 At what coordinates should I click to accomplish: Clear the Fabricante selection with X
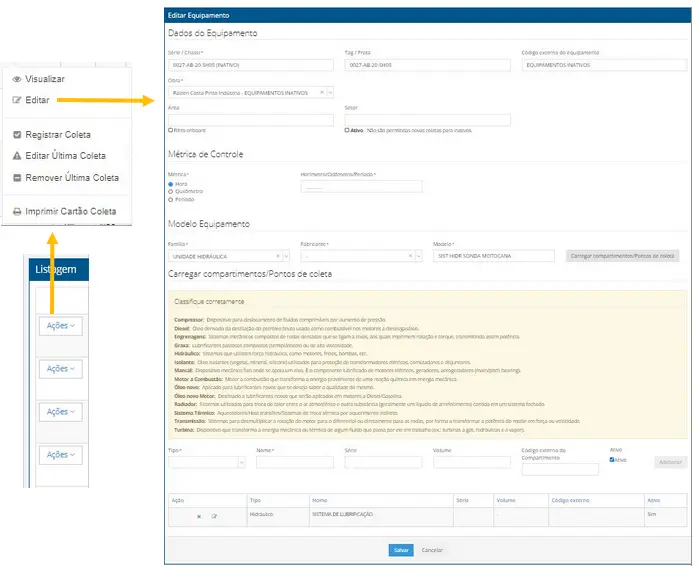(410, 256)
